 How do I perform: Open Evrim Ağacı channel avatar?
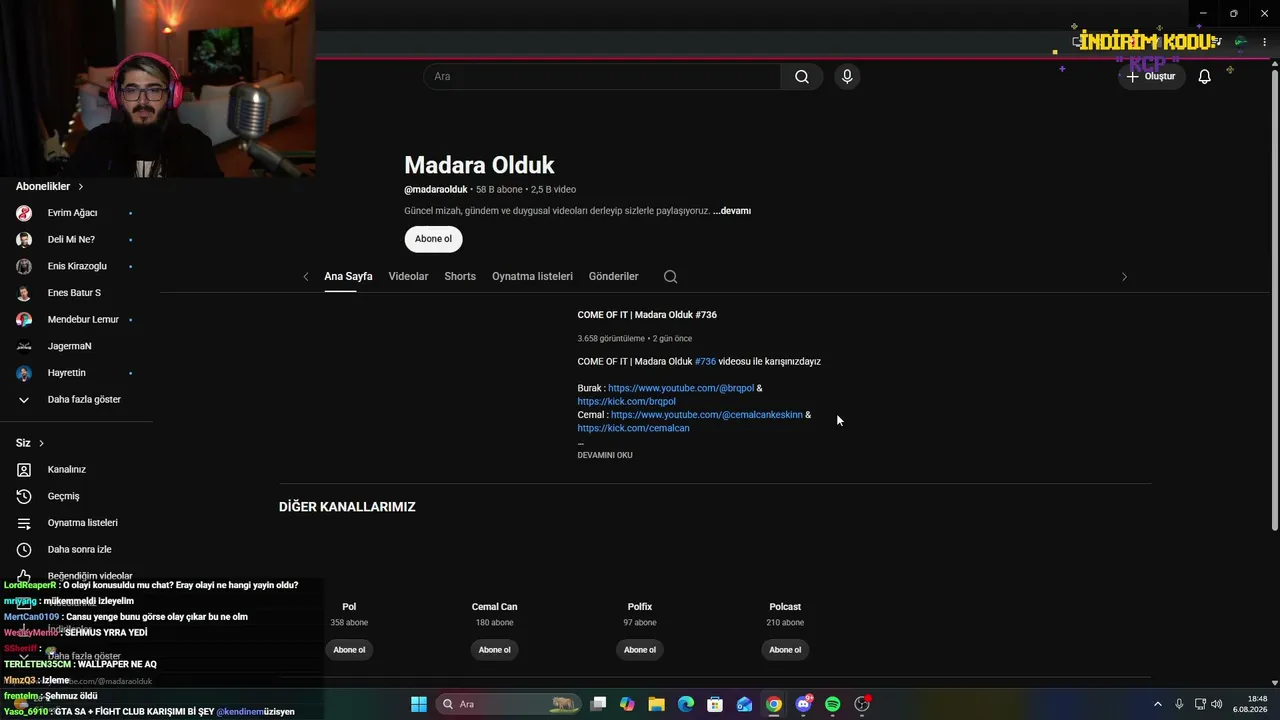coord(24,213)
